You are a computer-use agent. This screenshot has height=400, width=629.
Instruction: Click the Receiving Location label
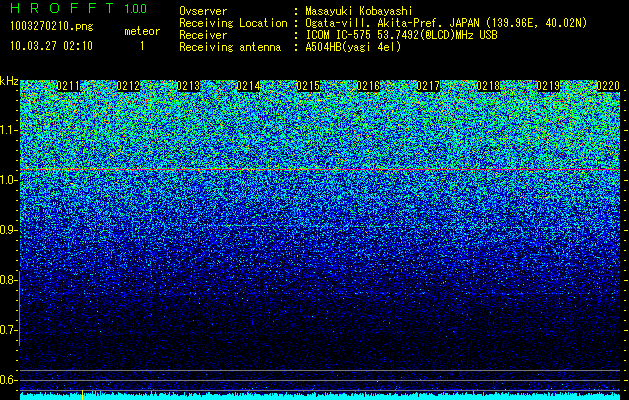pos(233,23)
